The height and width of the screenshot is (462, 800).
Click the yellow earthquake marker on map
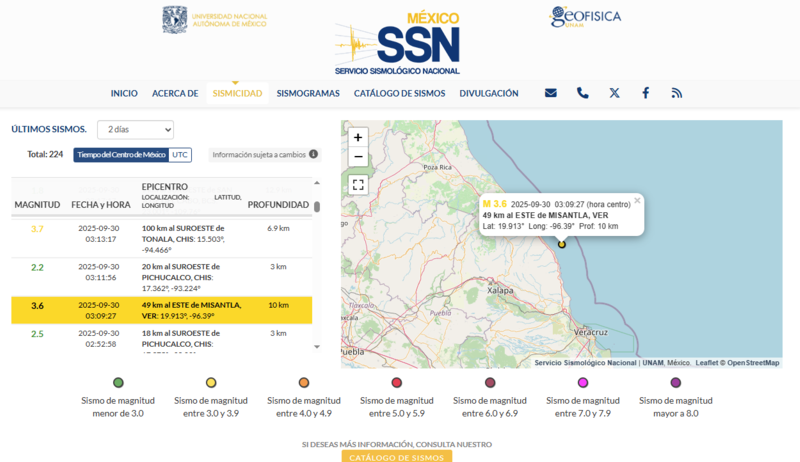coord(562,244)
